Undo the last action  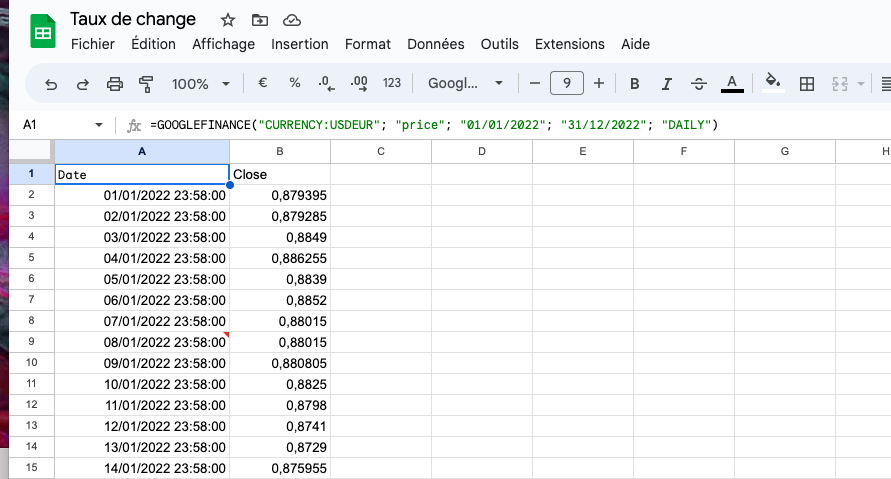pyautogui.click(x=51, y=84)
